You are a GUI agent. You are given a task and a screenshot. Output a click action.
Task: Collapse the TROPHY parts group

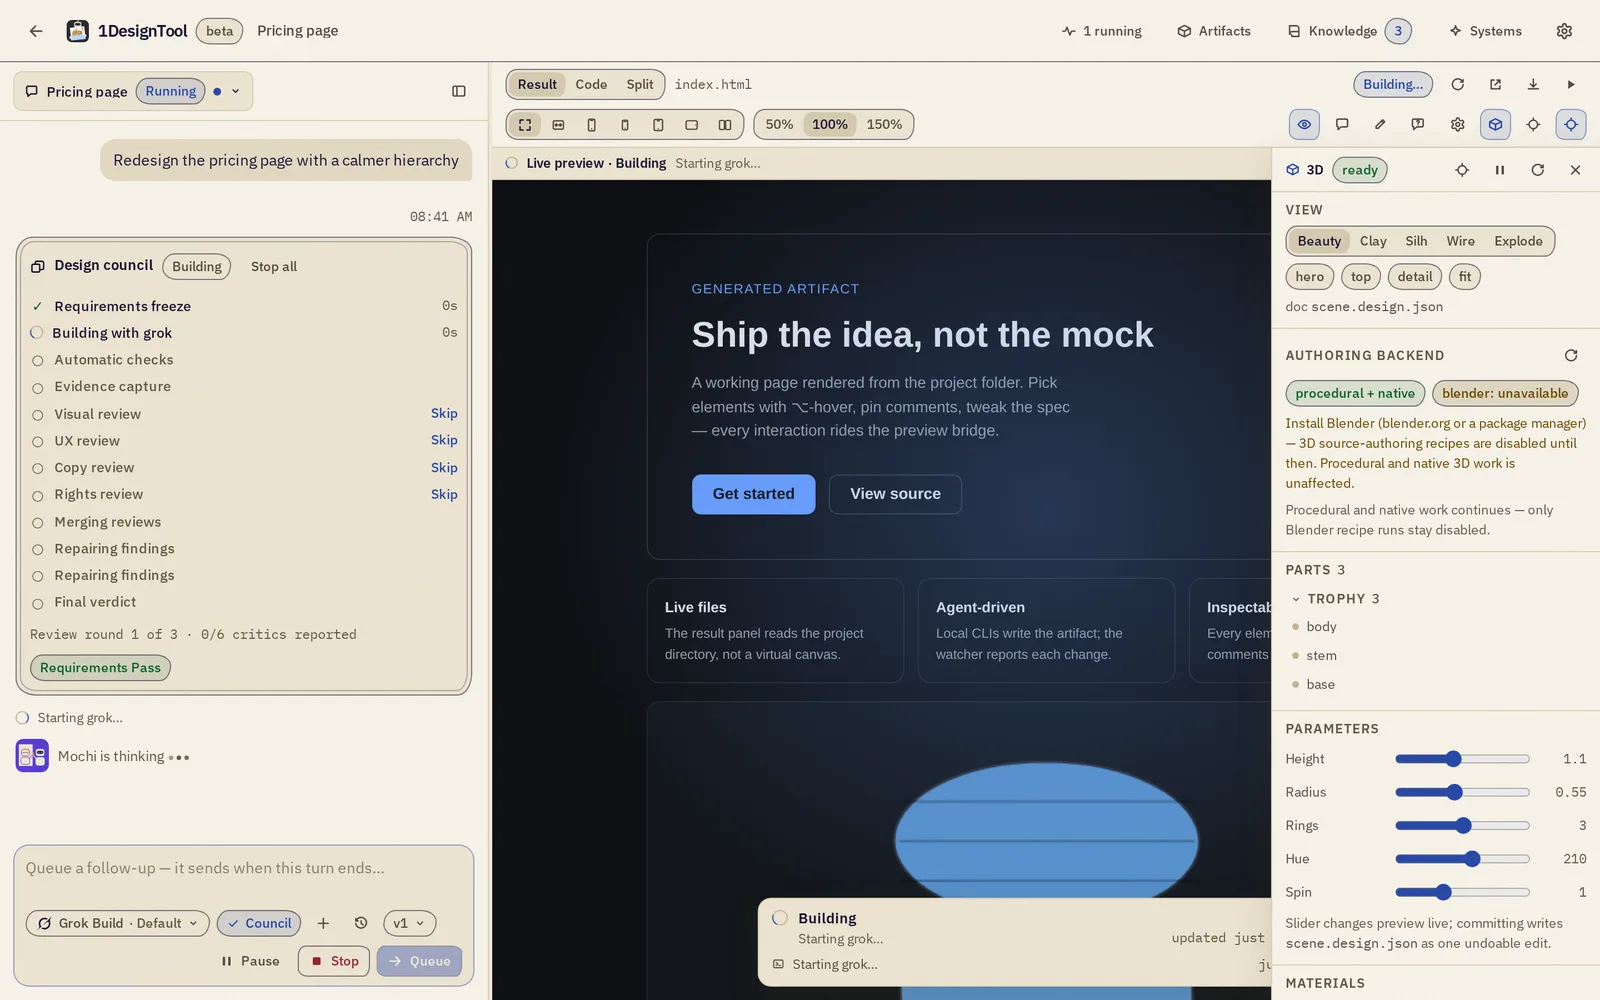point(1296,599)
